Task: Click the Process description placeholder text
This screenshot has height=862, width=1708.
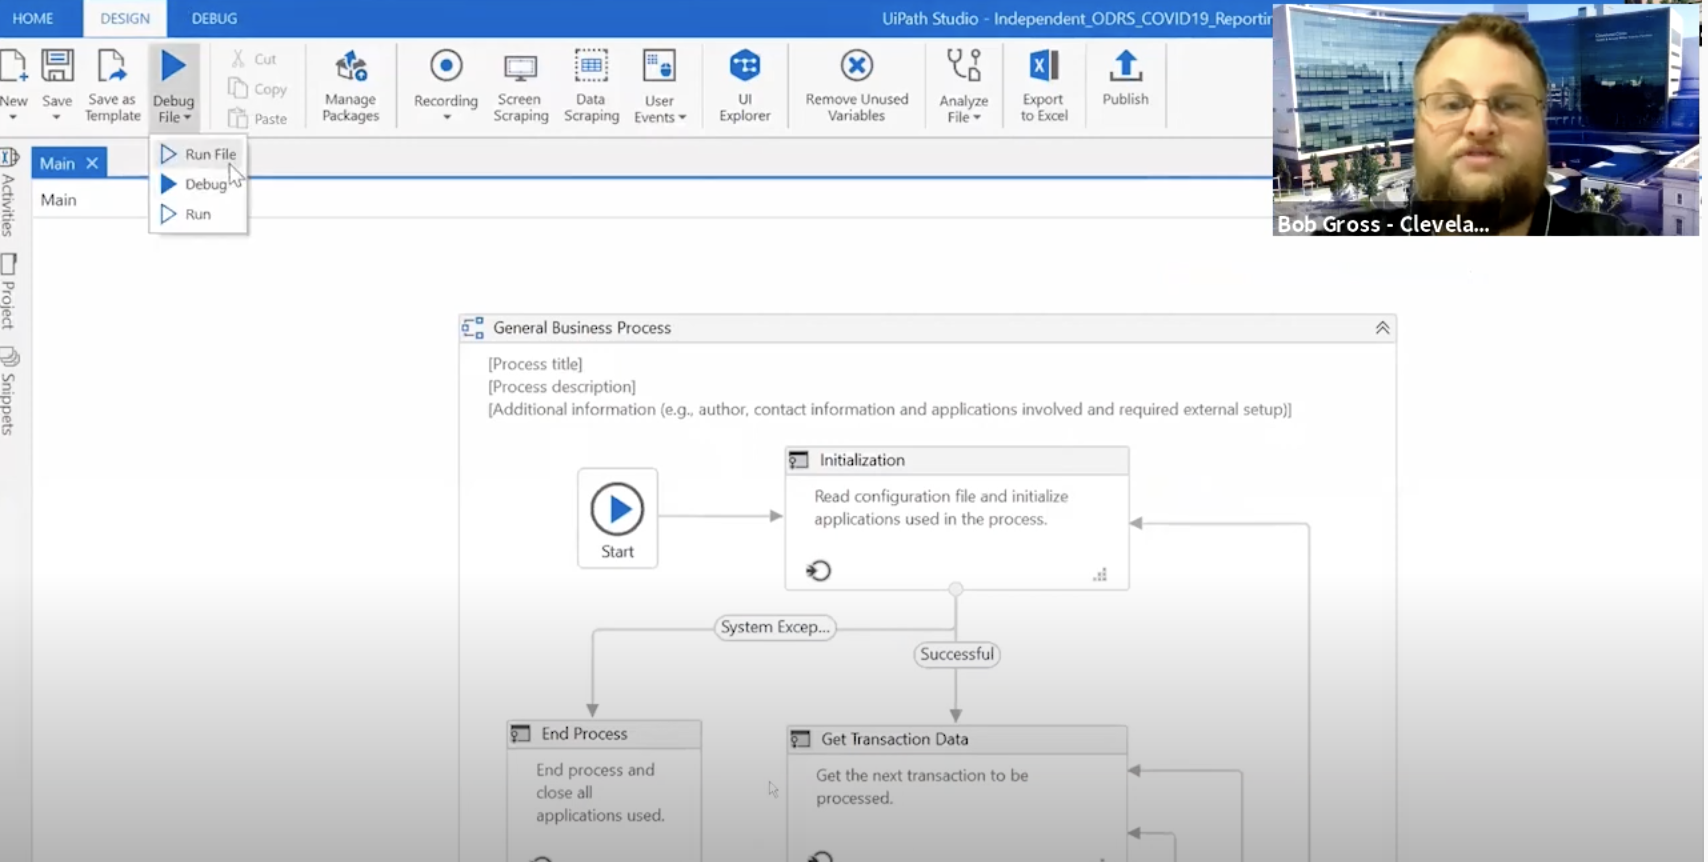Action: tap(562, 387)
